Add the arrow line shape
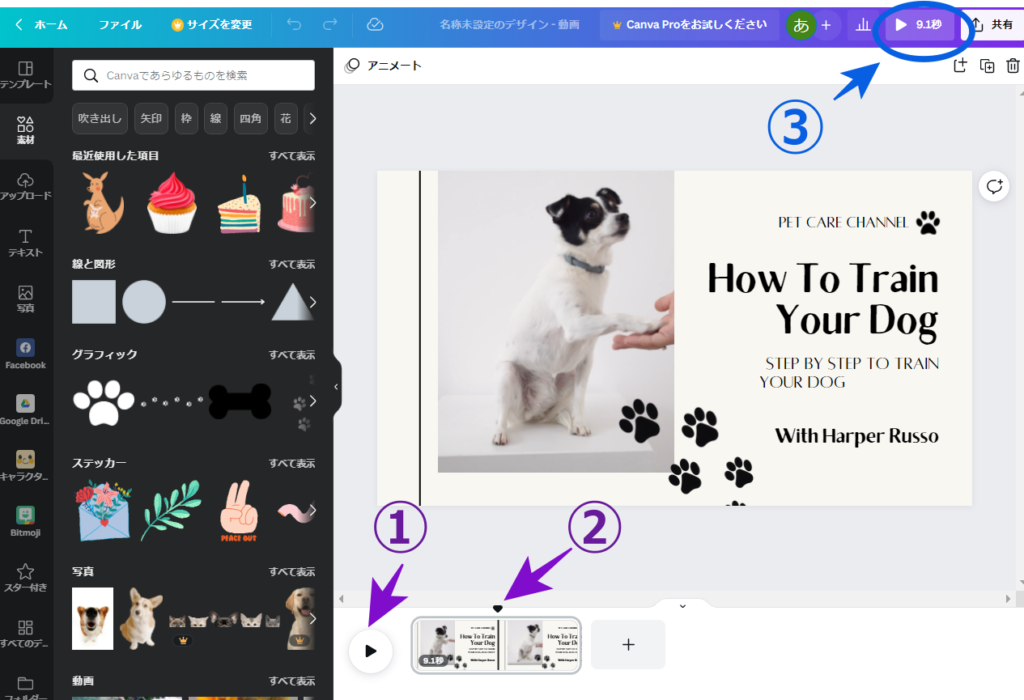Screen dimensions: 1024x700 tap(243, 302)
